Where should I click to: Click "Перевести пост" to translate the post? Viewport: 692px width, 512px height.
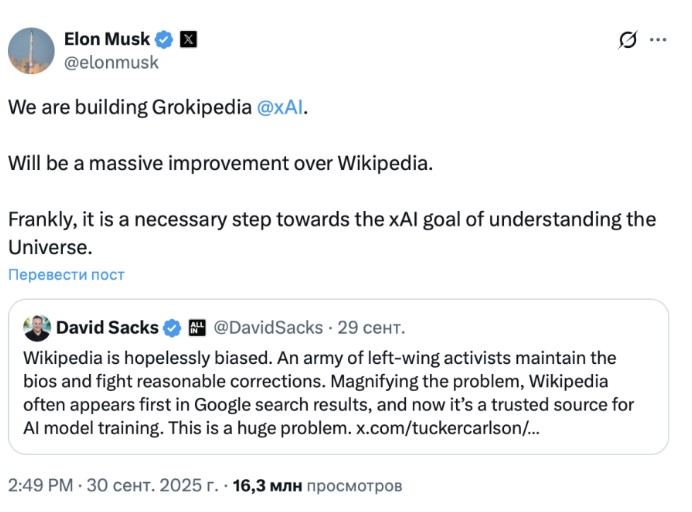[67, 274]
